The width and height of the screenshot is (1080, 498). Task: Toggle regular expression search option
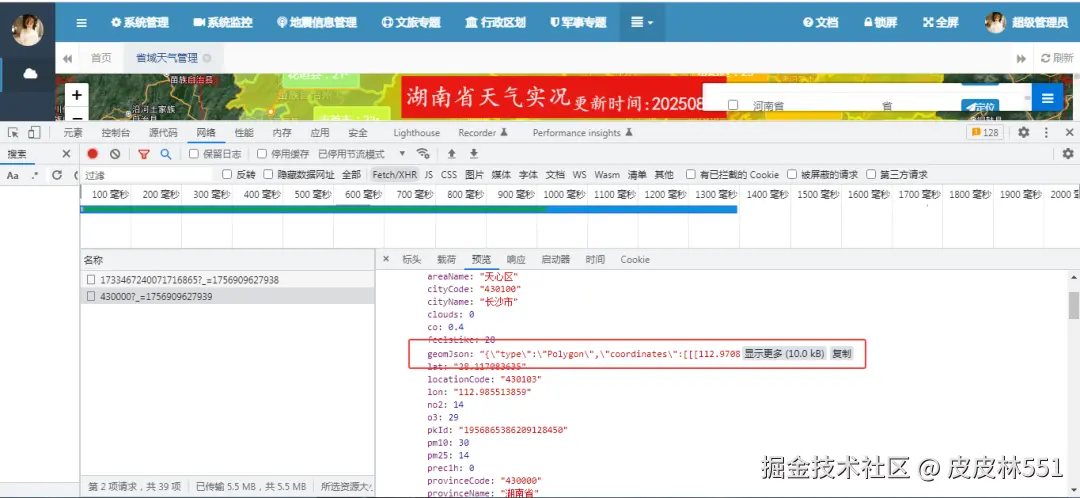34,176
